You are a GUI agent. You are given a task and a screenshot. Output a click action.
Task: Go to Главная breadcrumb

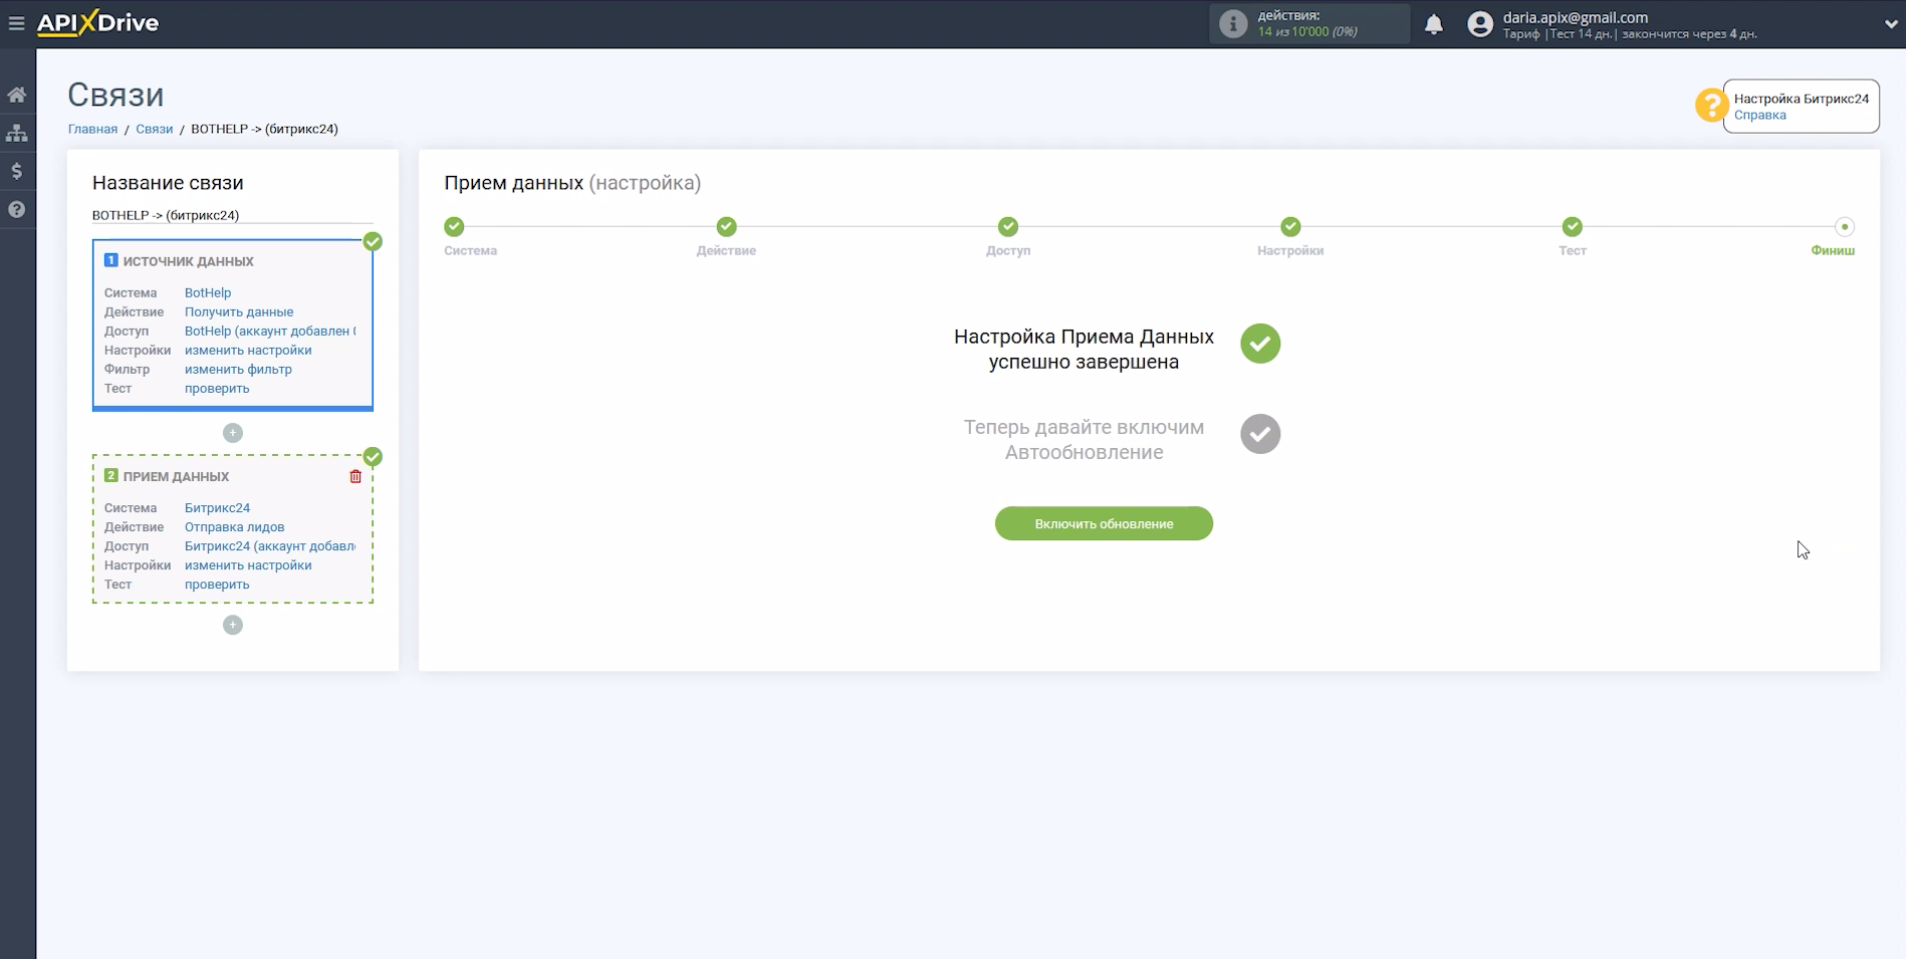coord(93,129)
